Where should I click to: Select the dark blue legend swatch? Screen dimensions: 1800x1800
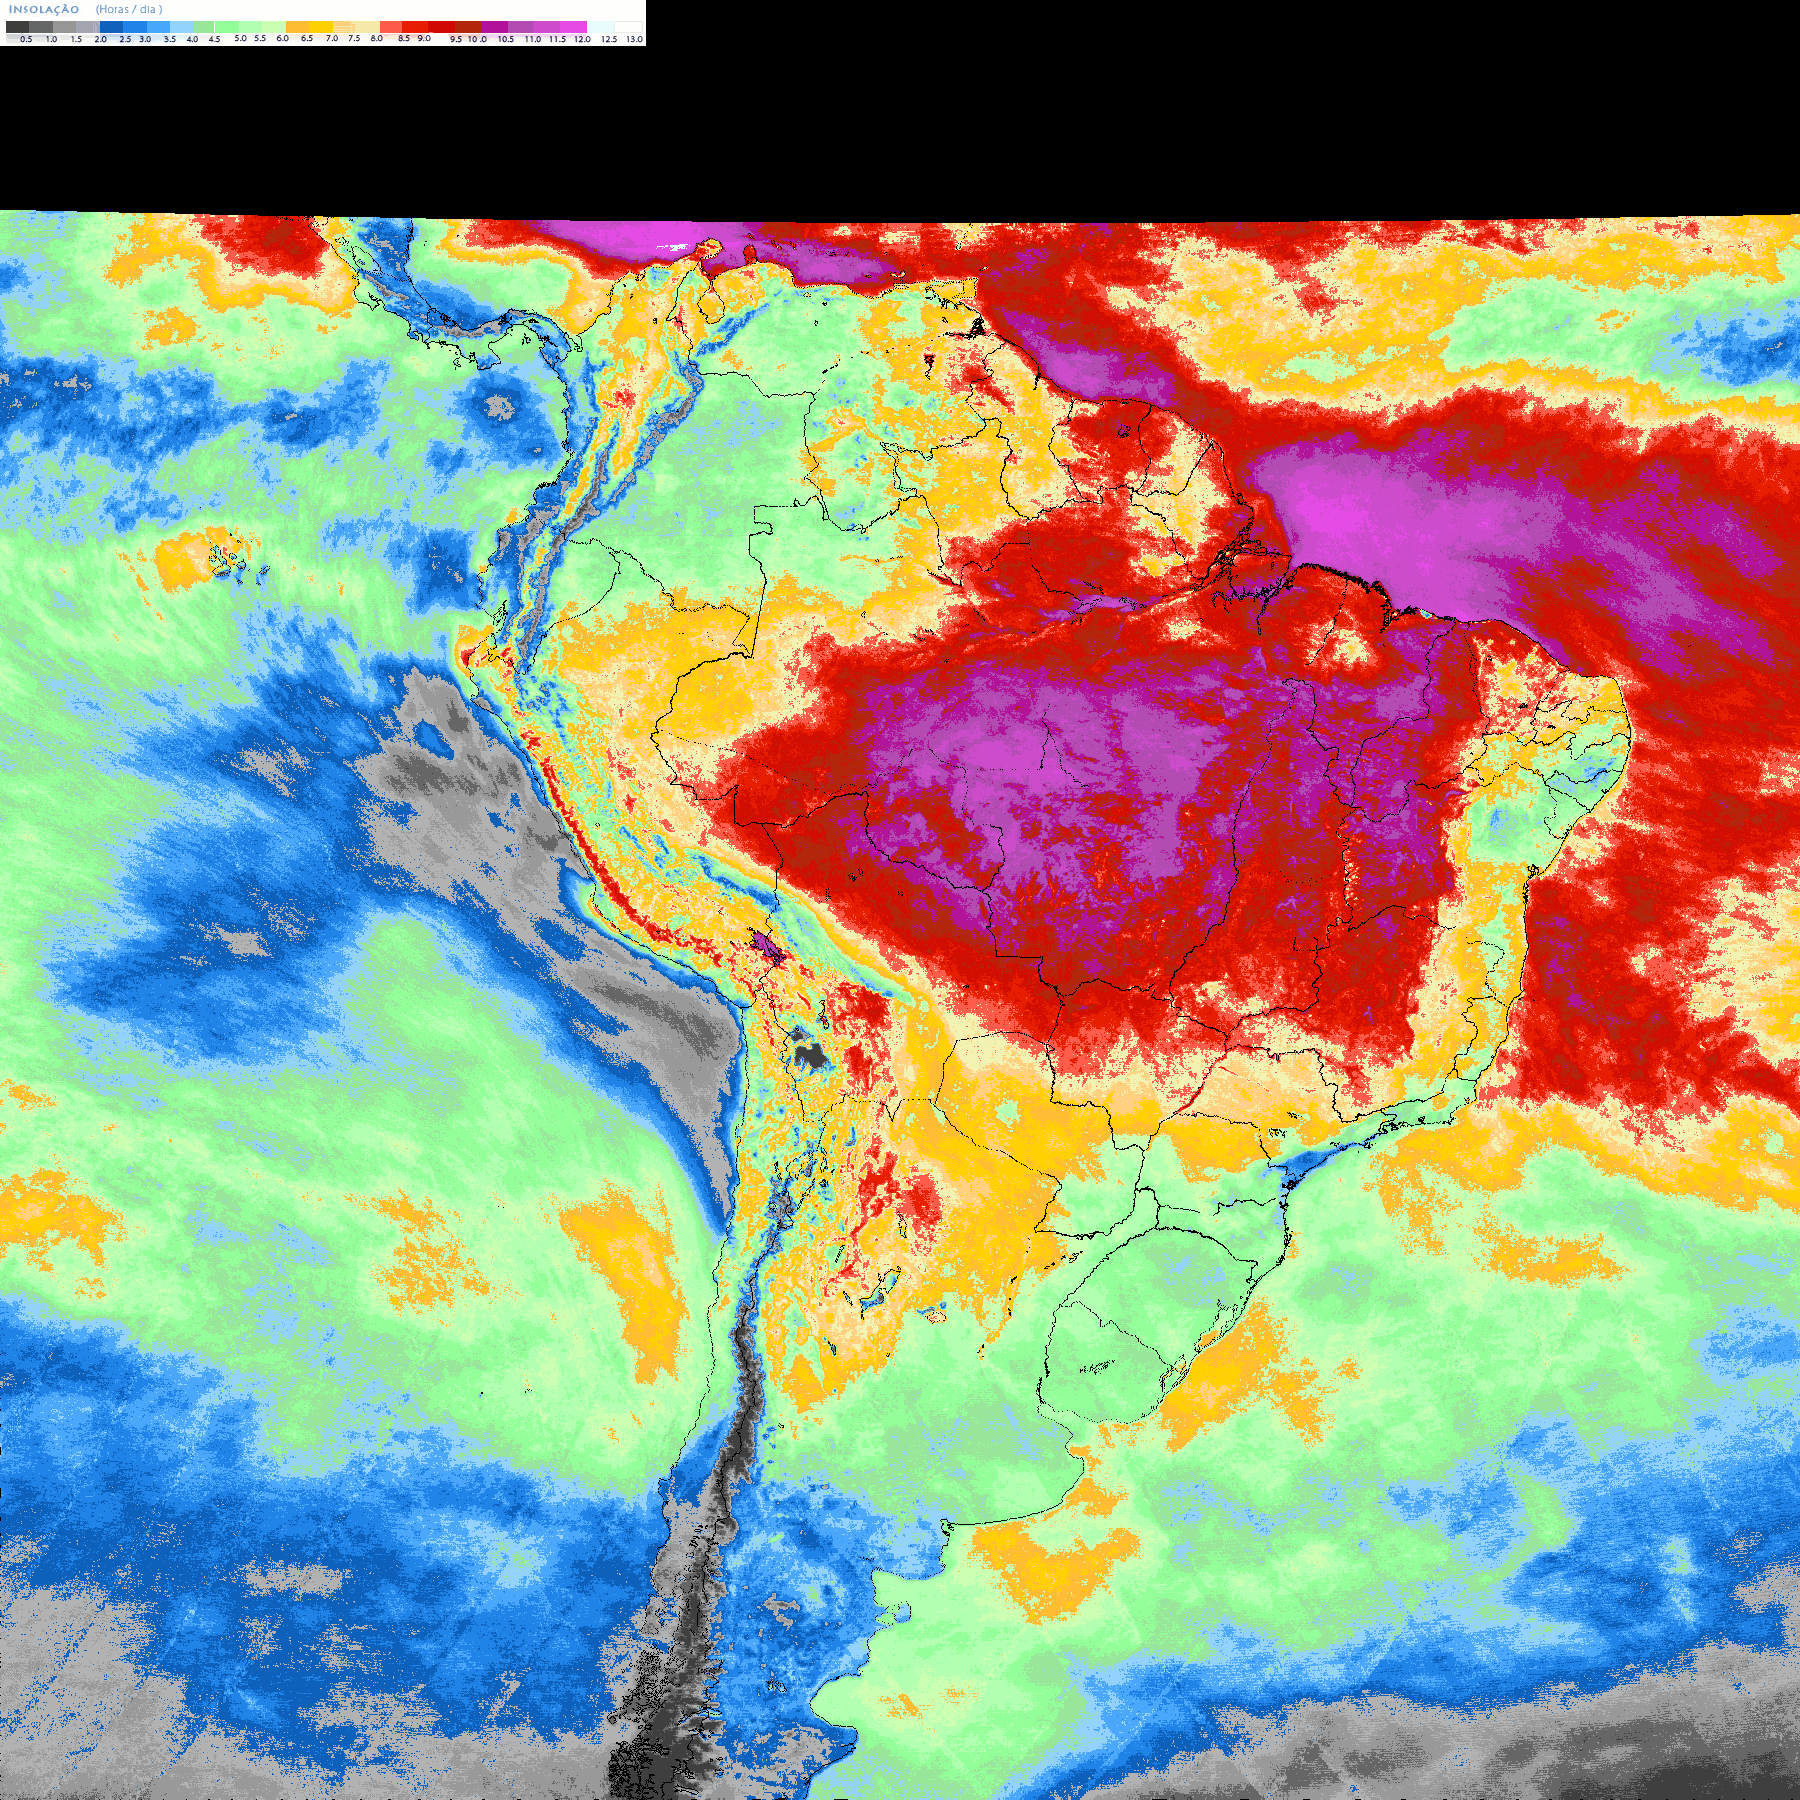[111, 27]
